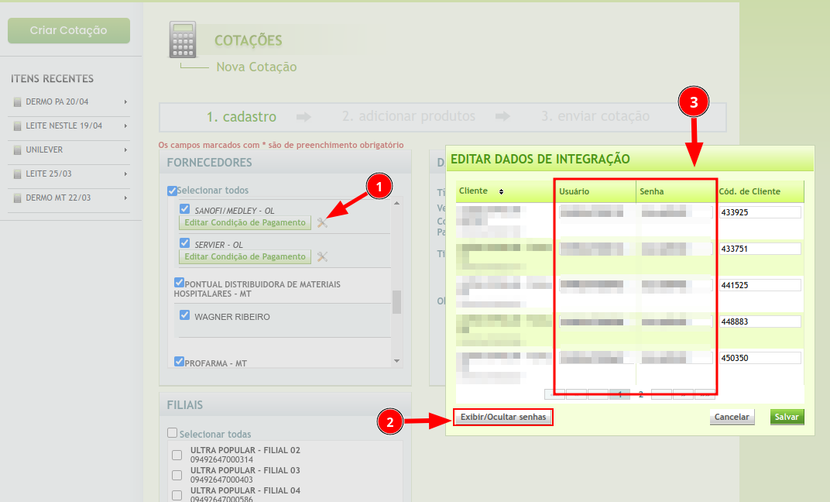Click the LEITE NESTLE 19/04 item icon
This screenshot has height=502, width=830.
(17, 126)
